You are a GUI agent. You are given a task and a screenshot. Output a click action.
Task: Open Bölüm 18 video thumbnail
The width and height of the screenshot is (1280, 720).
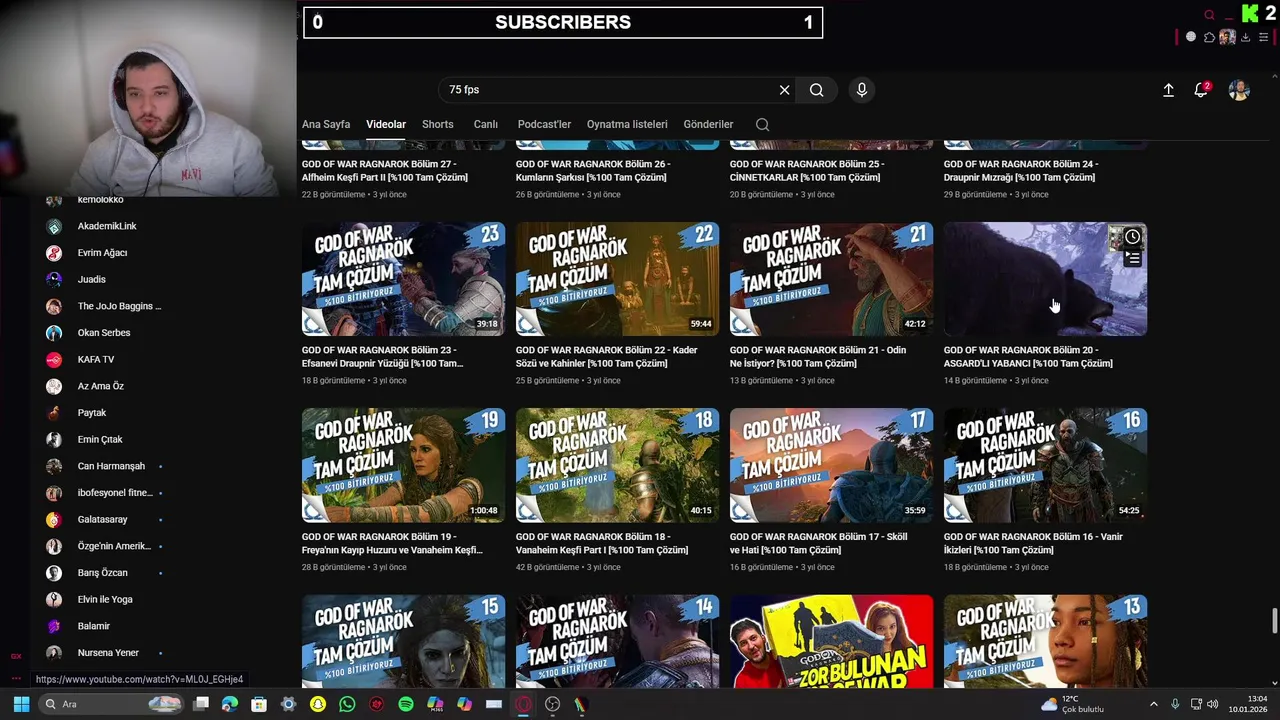tap(618, 465)
